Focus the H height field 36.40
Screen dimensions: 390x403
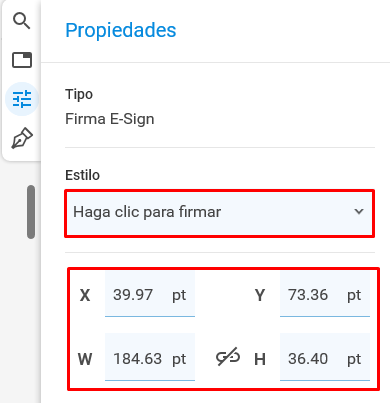click(325, 357)
